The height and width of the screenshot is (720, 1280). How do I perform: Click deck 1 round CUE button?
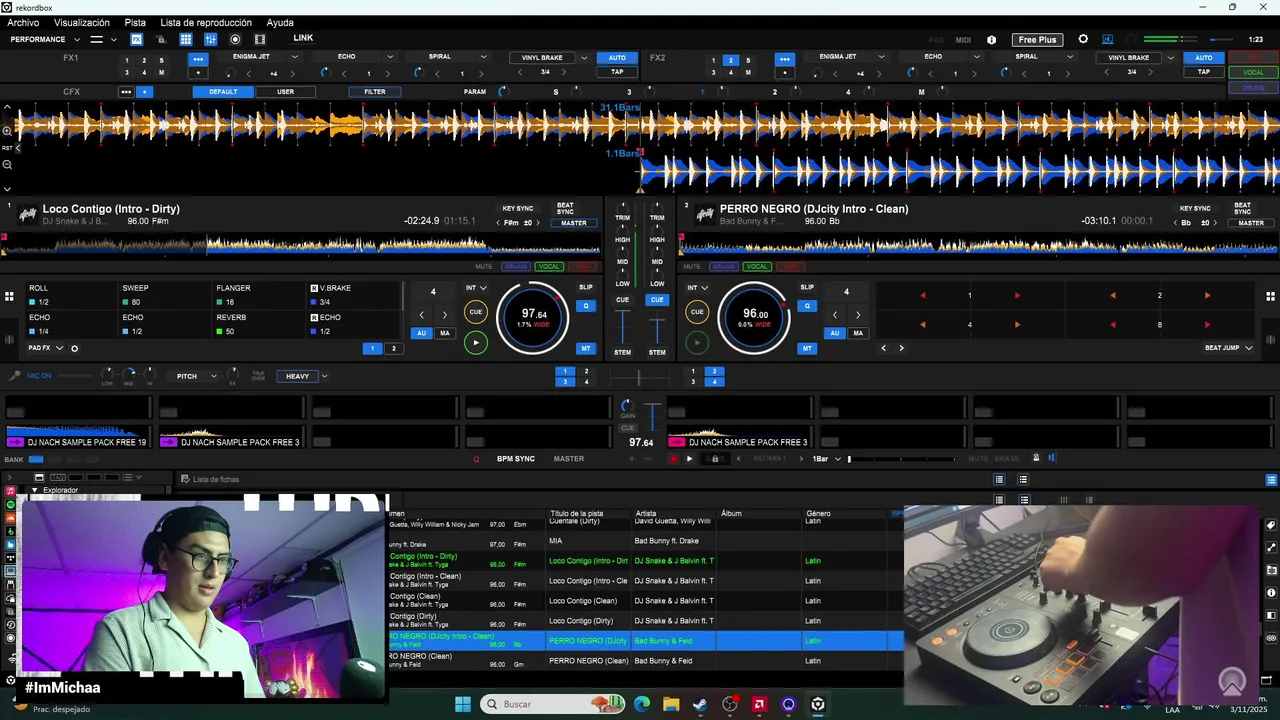[476, 312]
